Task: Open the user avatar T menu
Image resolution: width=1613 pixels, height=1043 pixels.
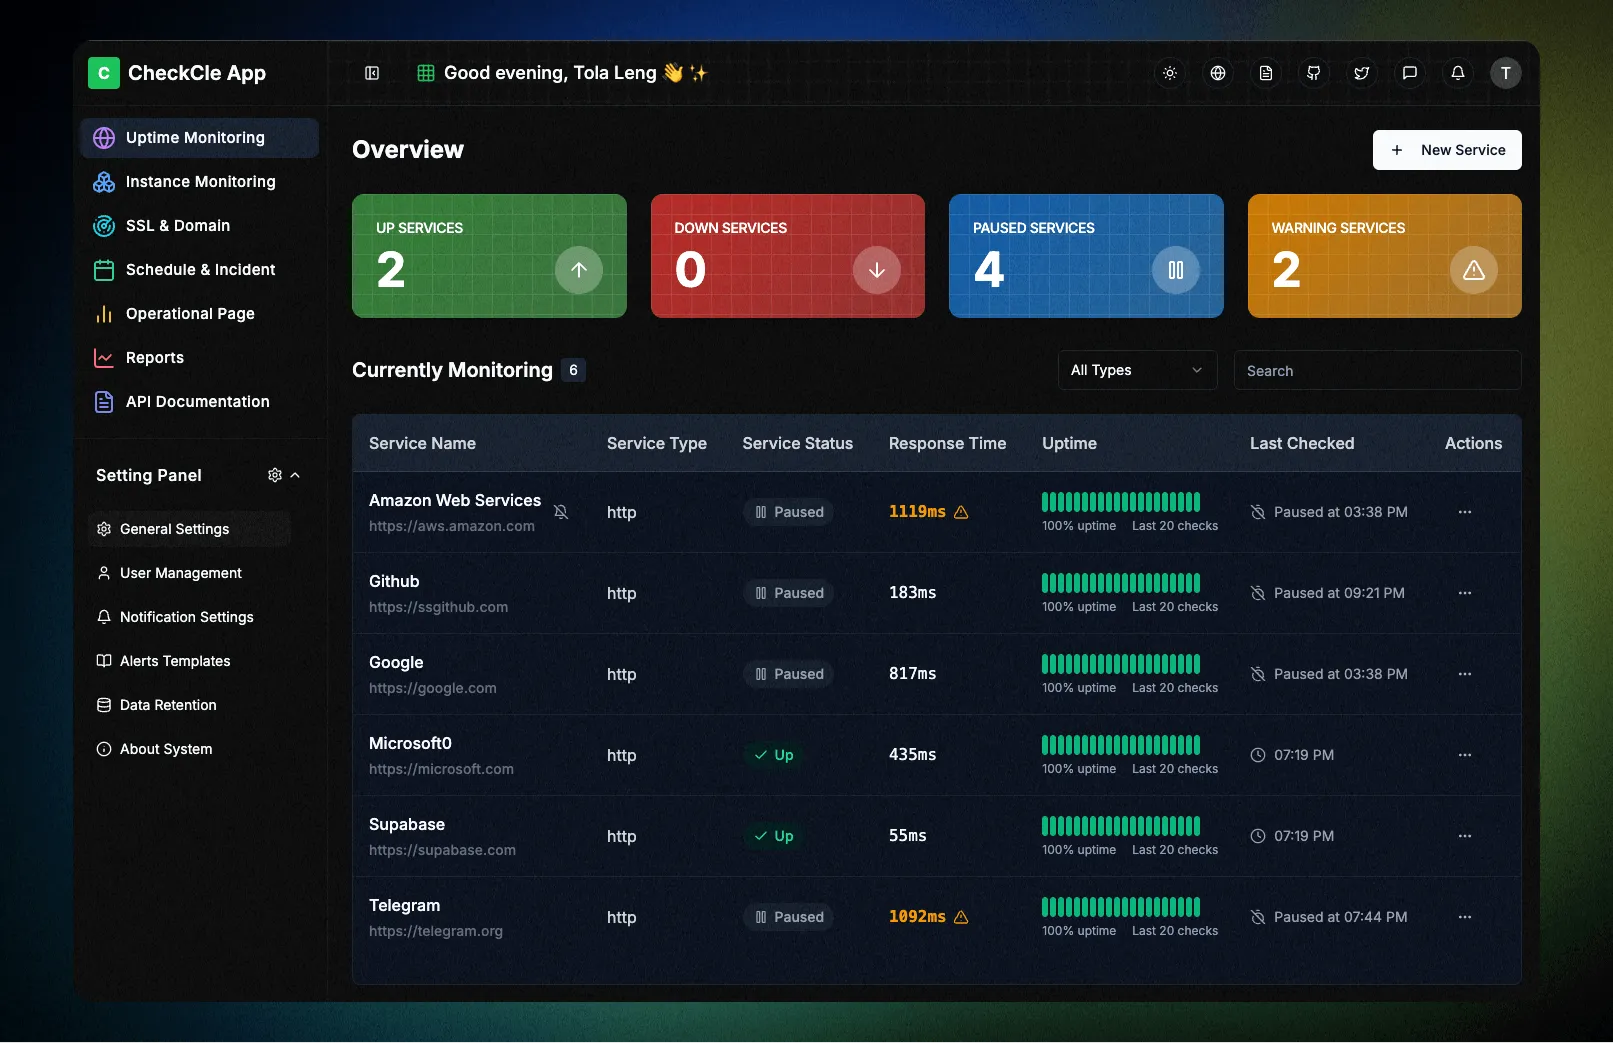Action: click(1506, 73)
